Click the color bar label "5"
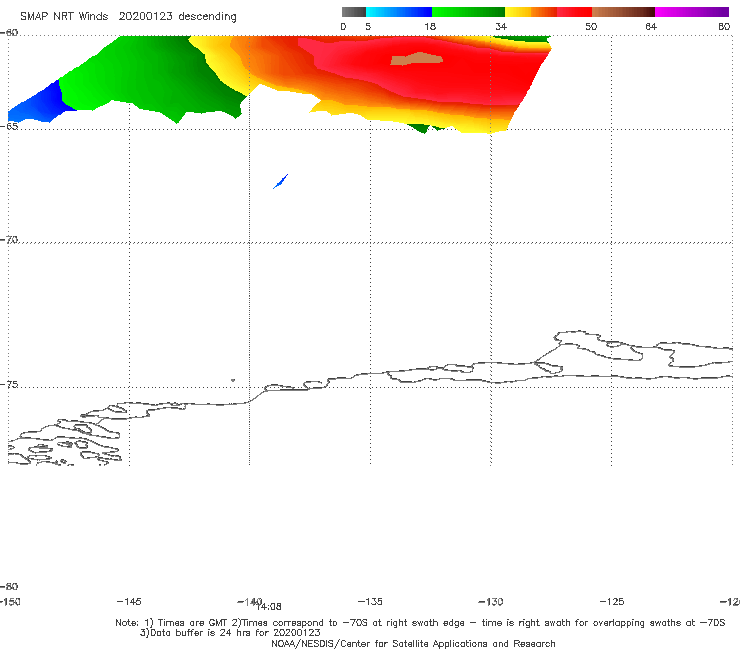Image resolution: width=740 pixels, height=650 pixels. point(368,26)
